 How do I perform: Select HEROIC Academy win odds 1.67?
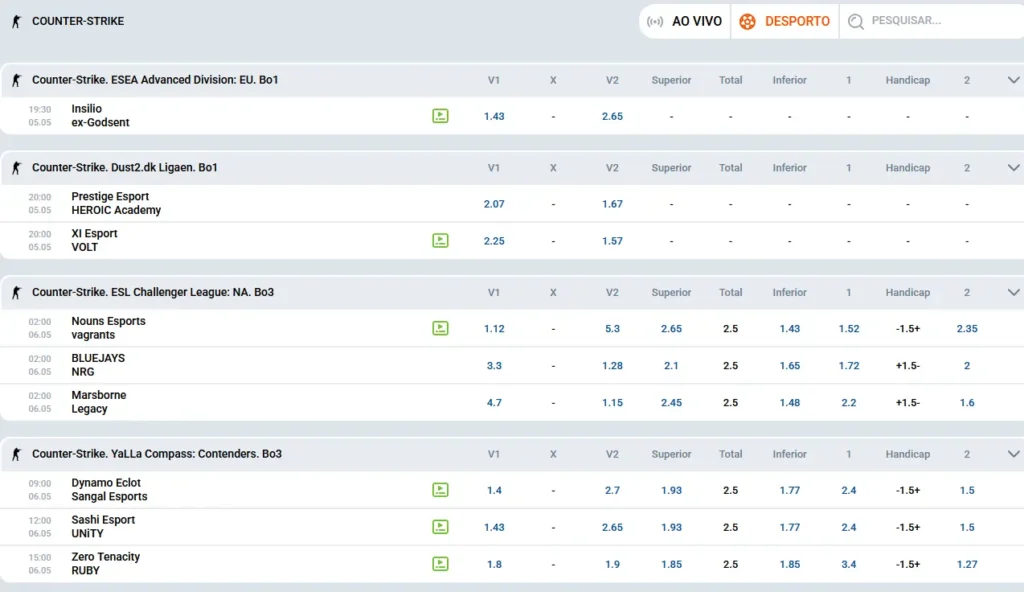pos(612,204)
